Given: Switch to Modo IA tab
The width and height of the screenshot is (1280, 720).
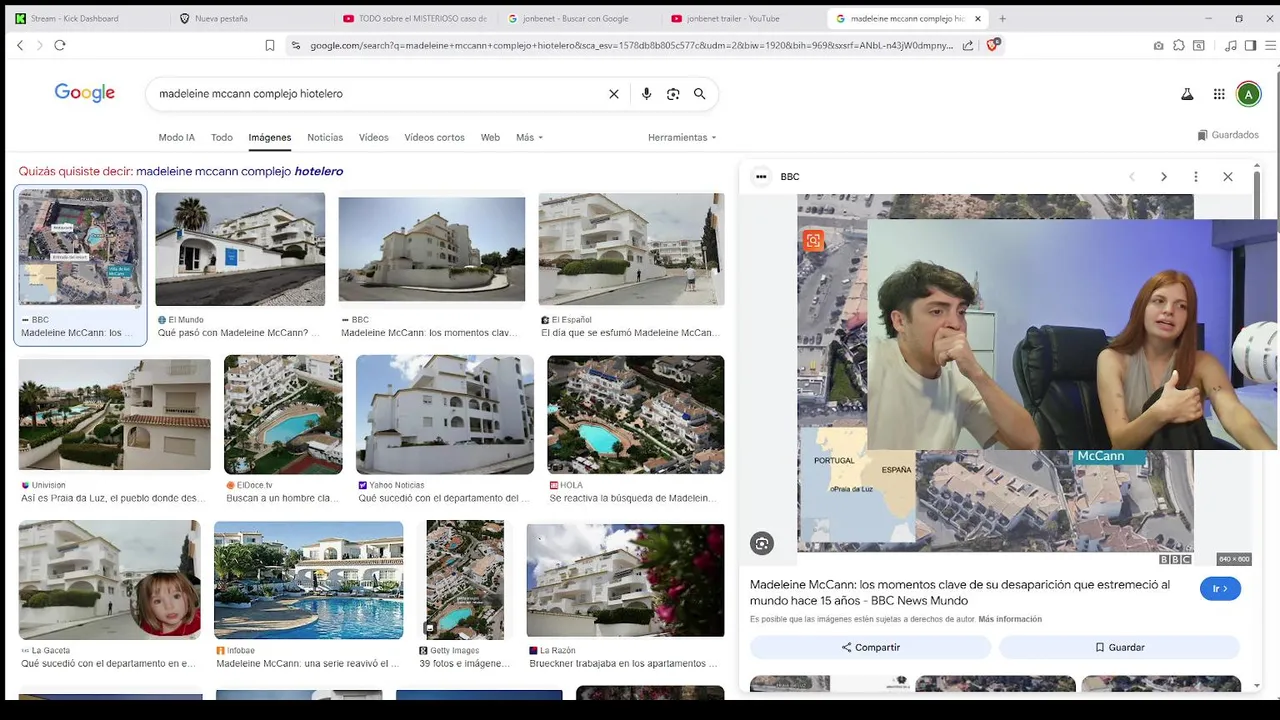Looking at the screenshot, I should (x=176, y=137).
